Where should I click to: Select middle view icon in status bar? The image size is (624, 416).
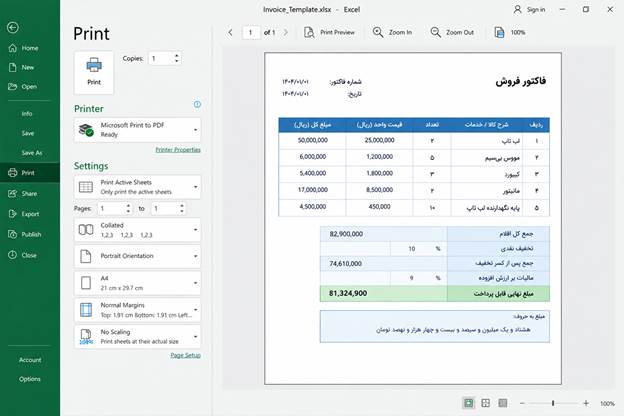click(486, 403)
